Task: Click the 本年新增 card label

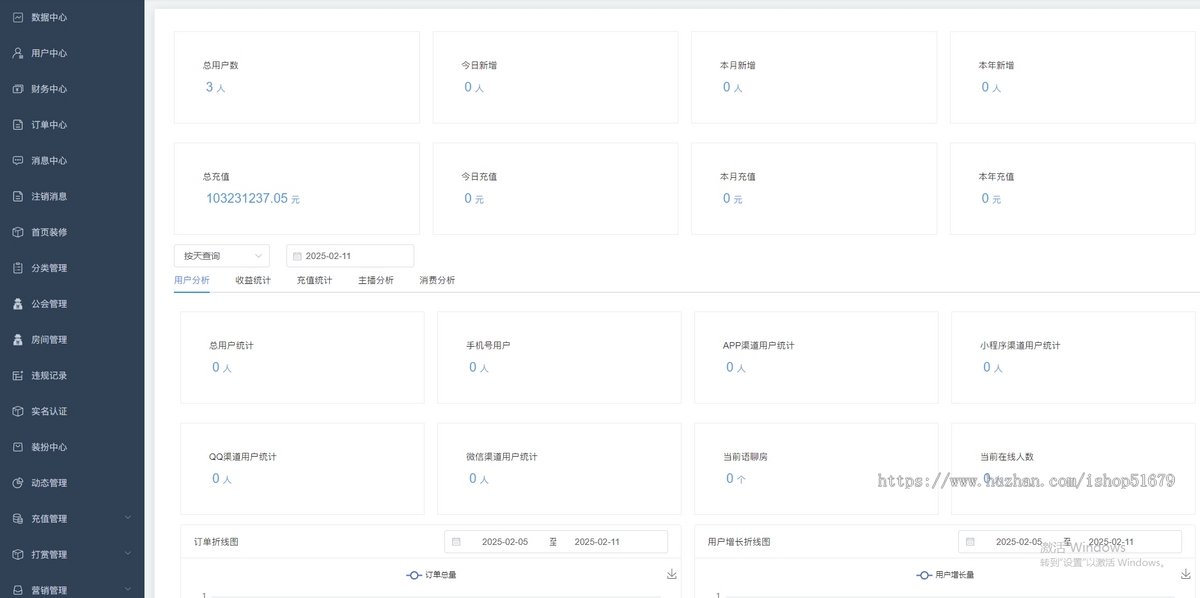Action: click(x=996, y=65)
